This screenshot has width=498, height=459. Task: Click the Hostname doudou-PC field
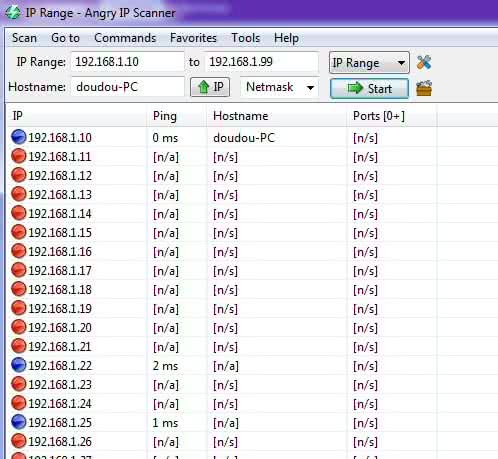tap(127, 87)
